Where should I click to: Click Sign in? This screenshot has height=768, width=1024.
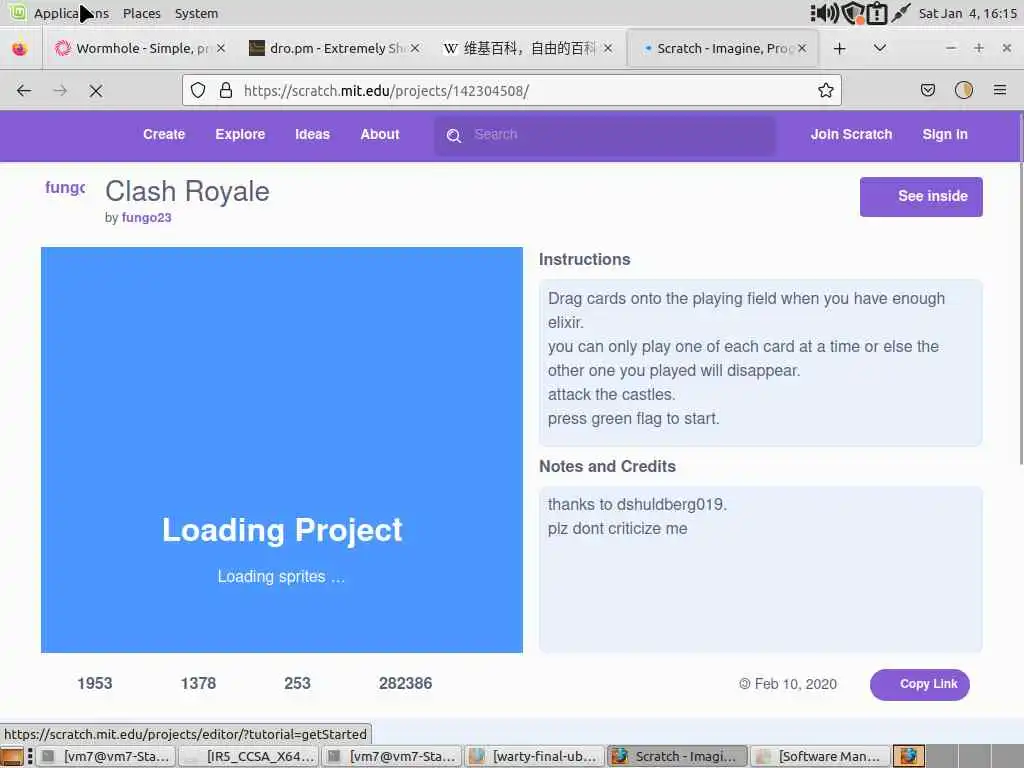click(945, 135)
